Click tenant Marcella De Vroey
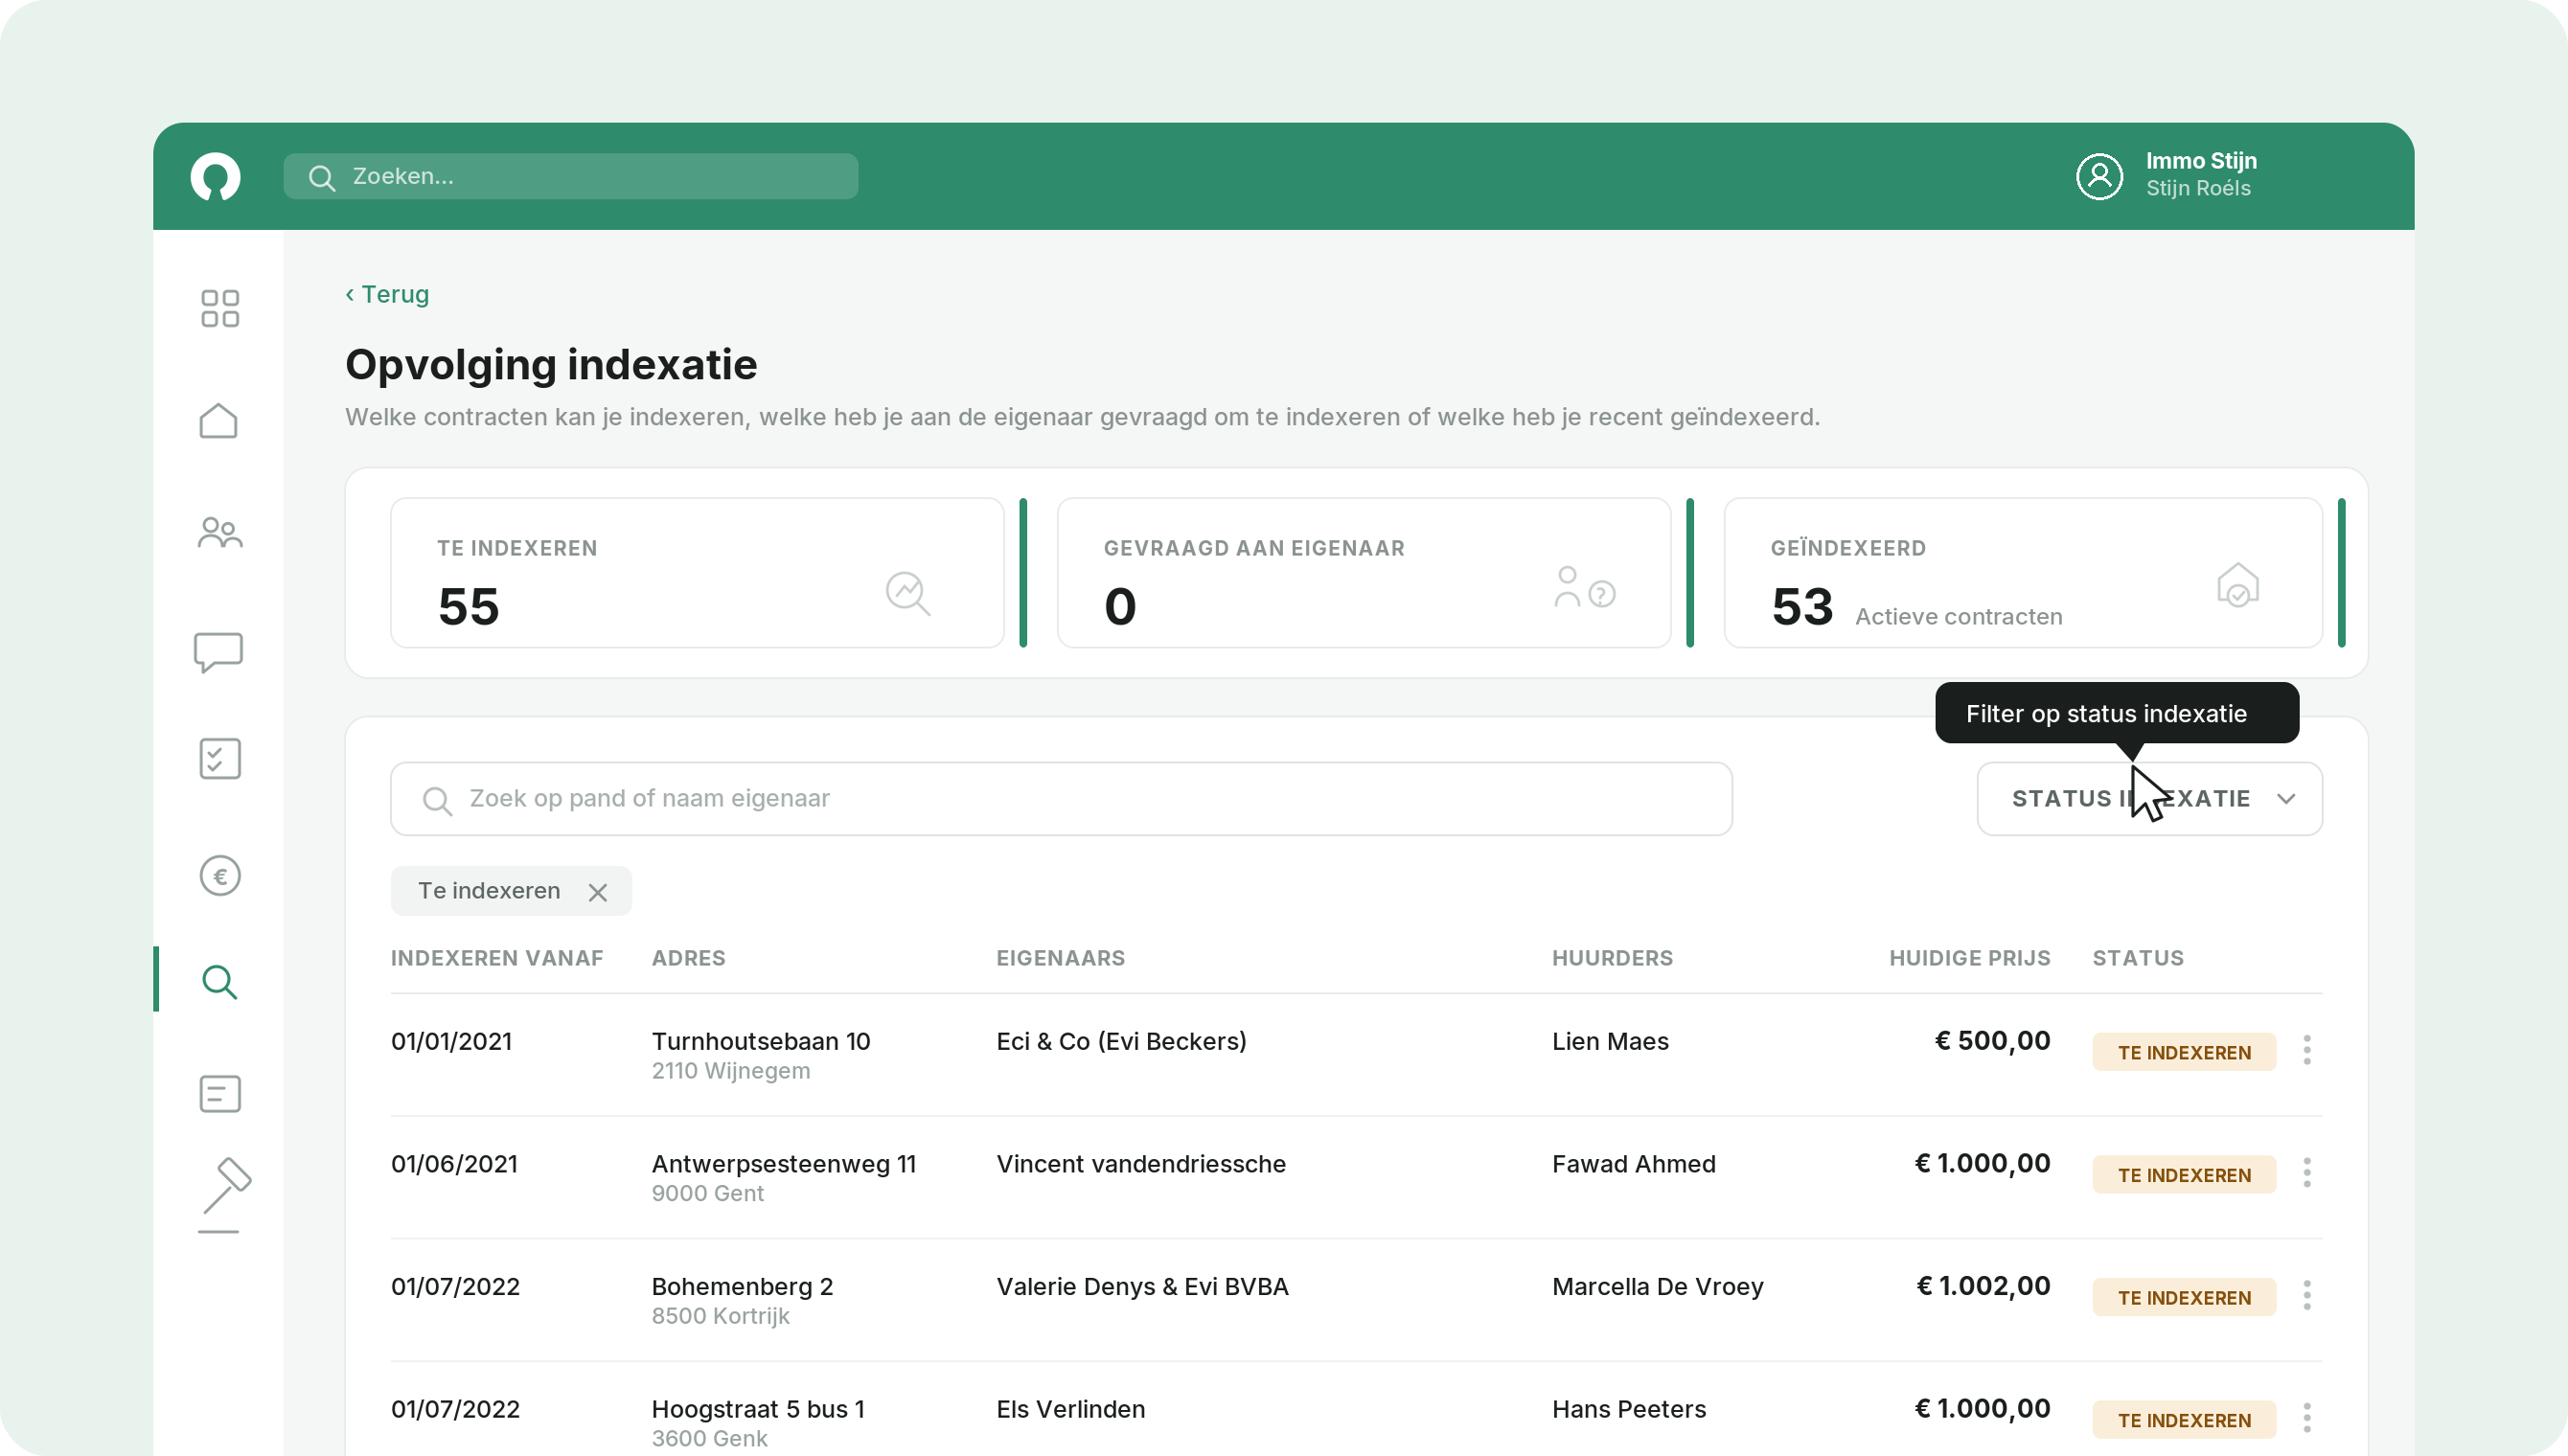 (1657, 1286)
